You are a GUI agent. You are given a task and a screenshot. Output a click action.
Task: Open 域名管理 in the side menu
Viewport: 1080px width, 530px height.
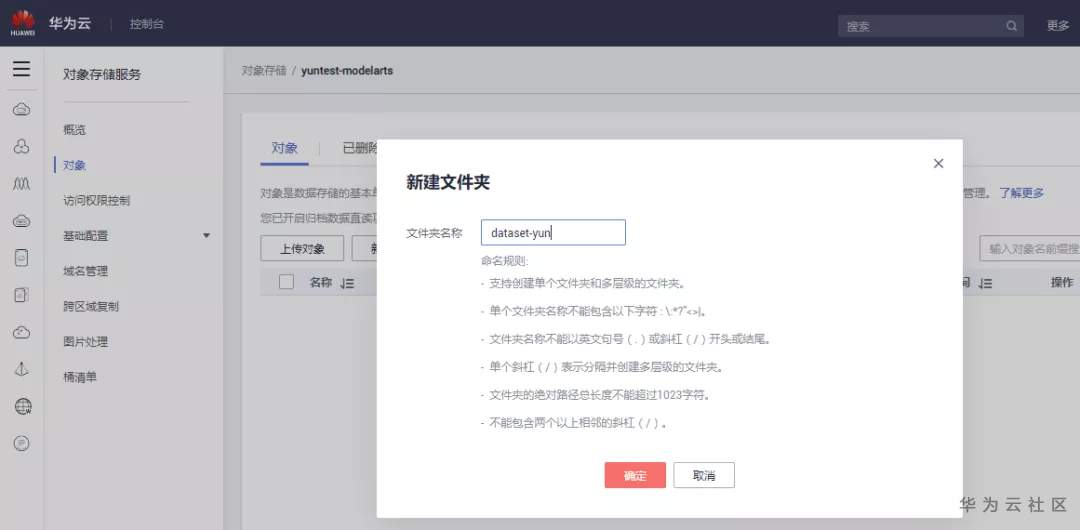tap(85, 271)
